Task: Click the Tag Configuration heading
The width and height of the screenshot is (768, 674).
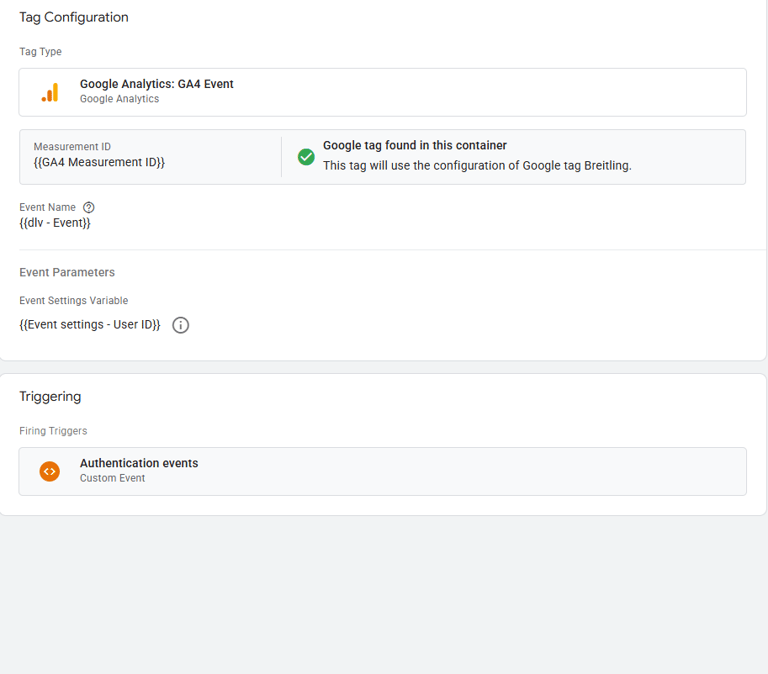Action: tap(74, 17)
